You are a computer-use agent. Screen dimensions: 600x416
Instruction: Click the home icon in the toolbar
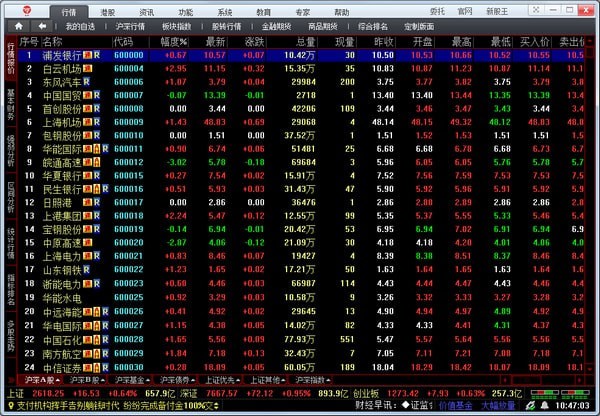(18, 26)
